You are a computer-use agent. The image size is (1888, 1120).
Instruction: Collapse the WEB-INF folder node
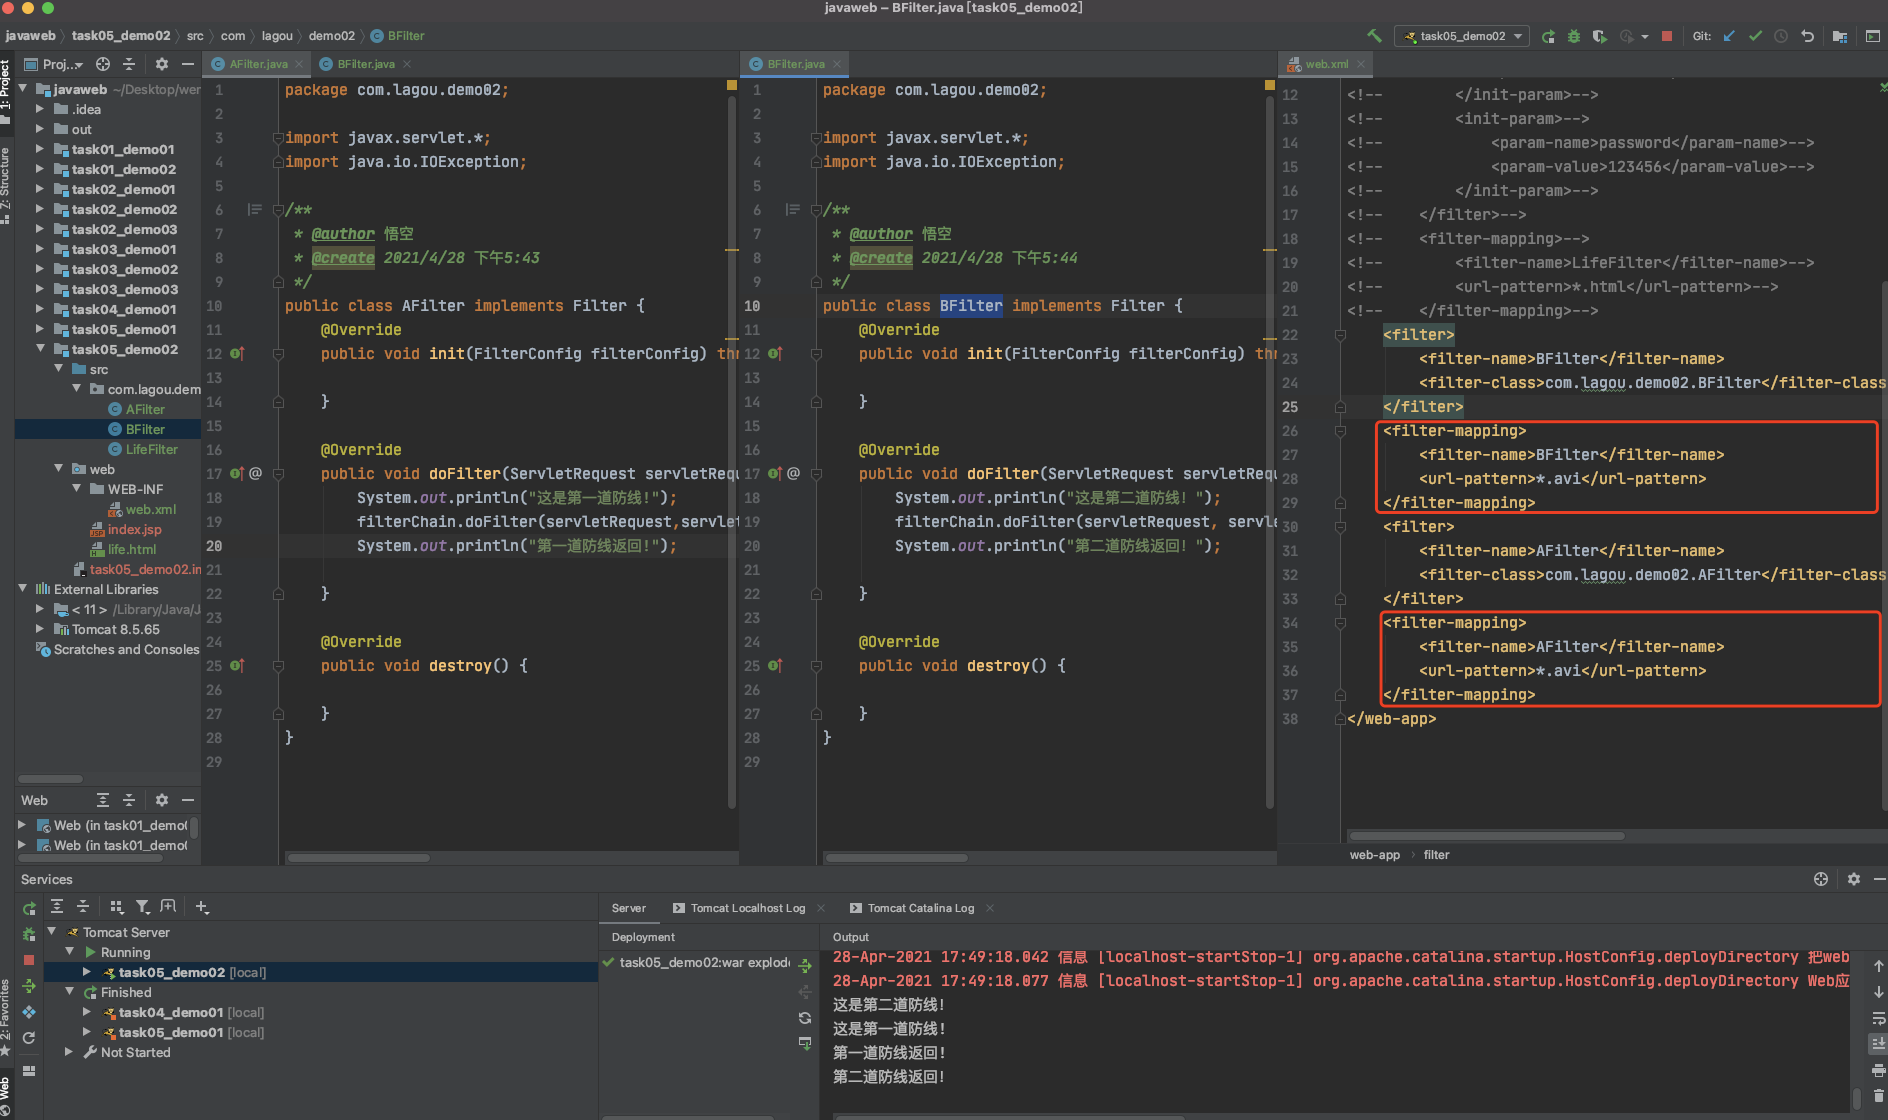pos(77,489)
